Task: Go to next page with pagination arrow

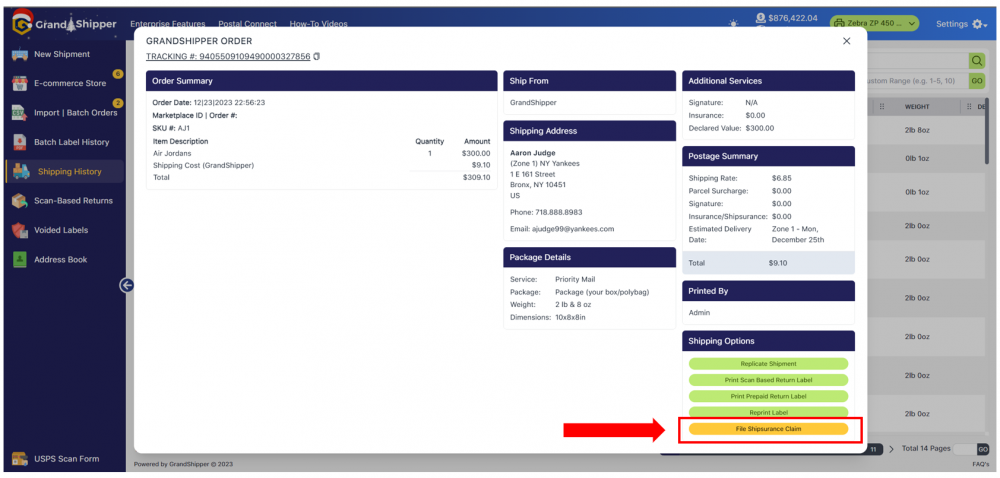Action: 892,449
